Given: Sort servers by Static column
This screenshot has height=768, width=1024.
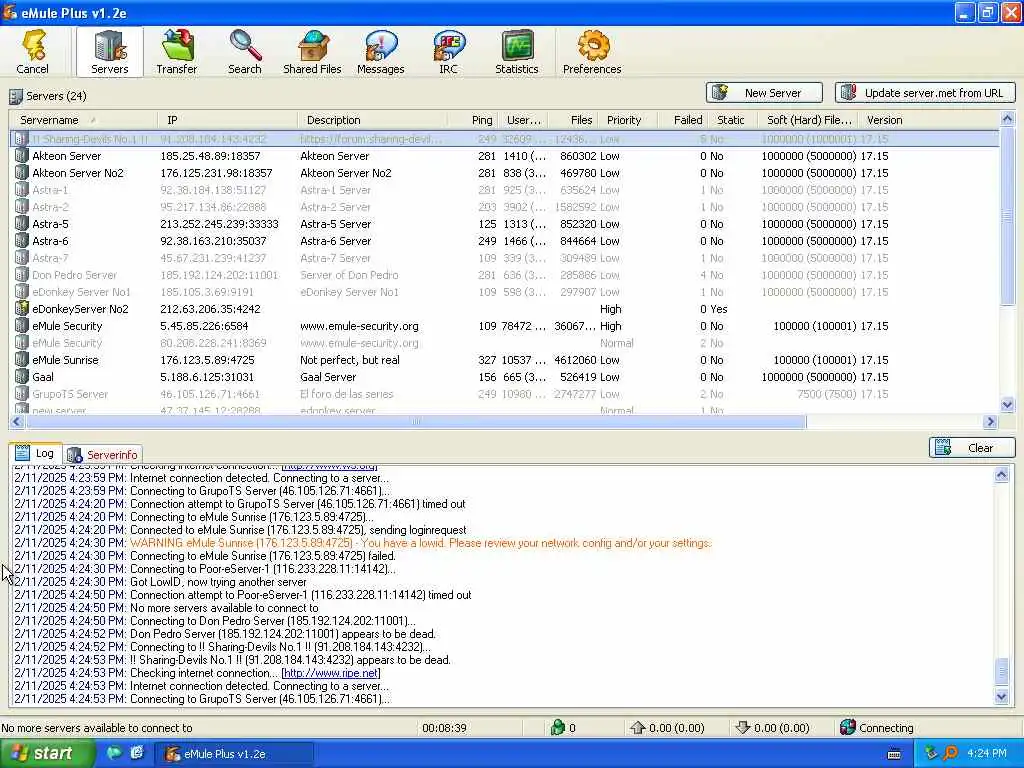Looking at the screenshot, I should point(731,120).
